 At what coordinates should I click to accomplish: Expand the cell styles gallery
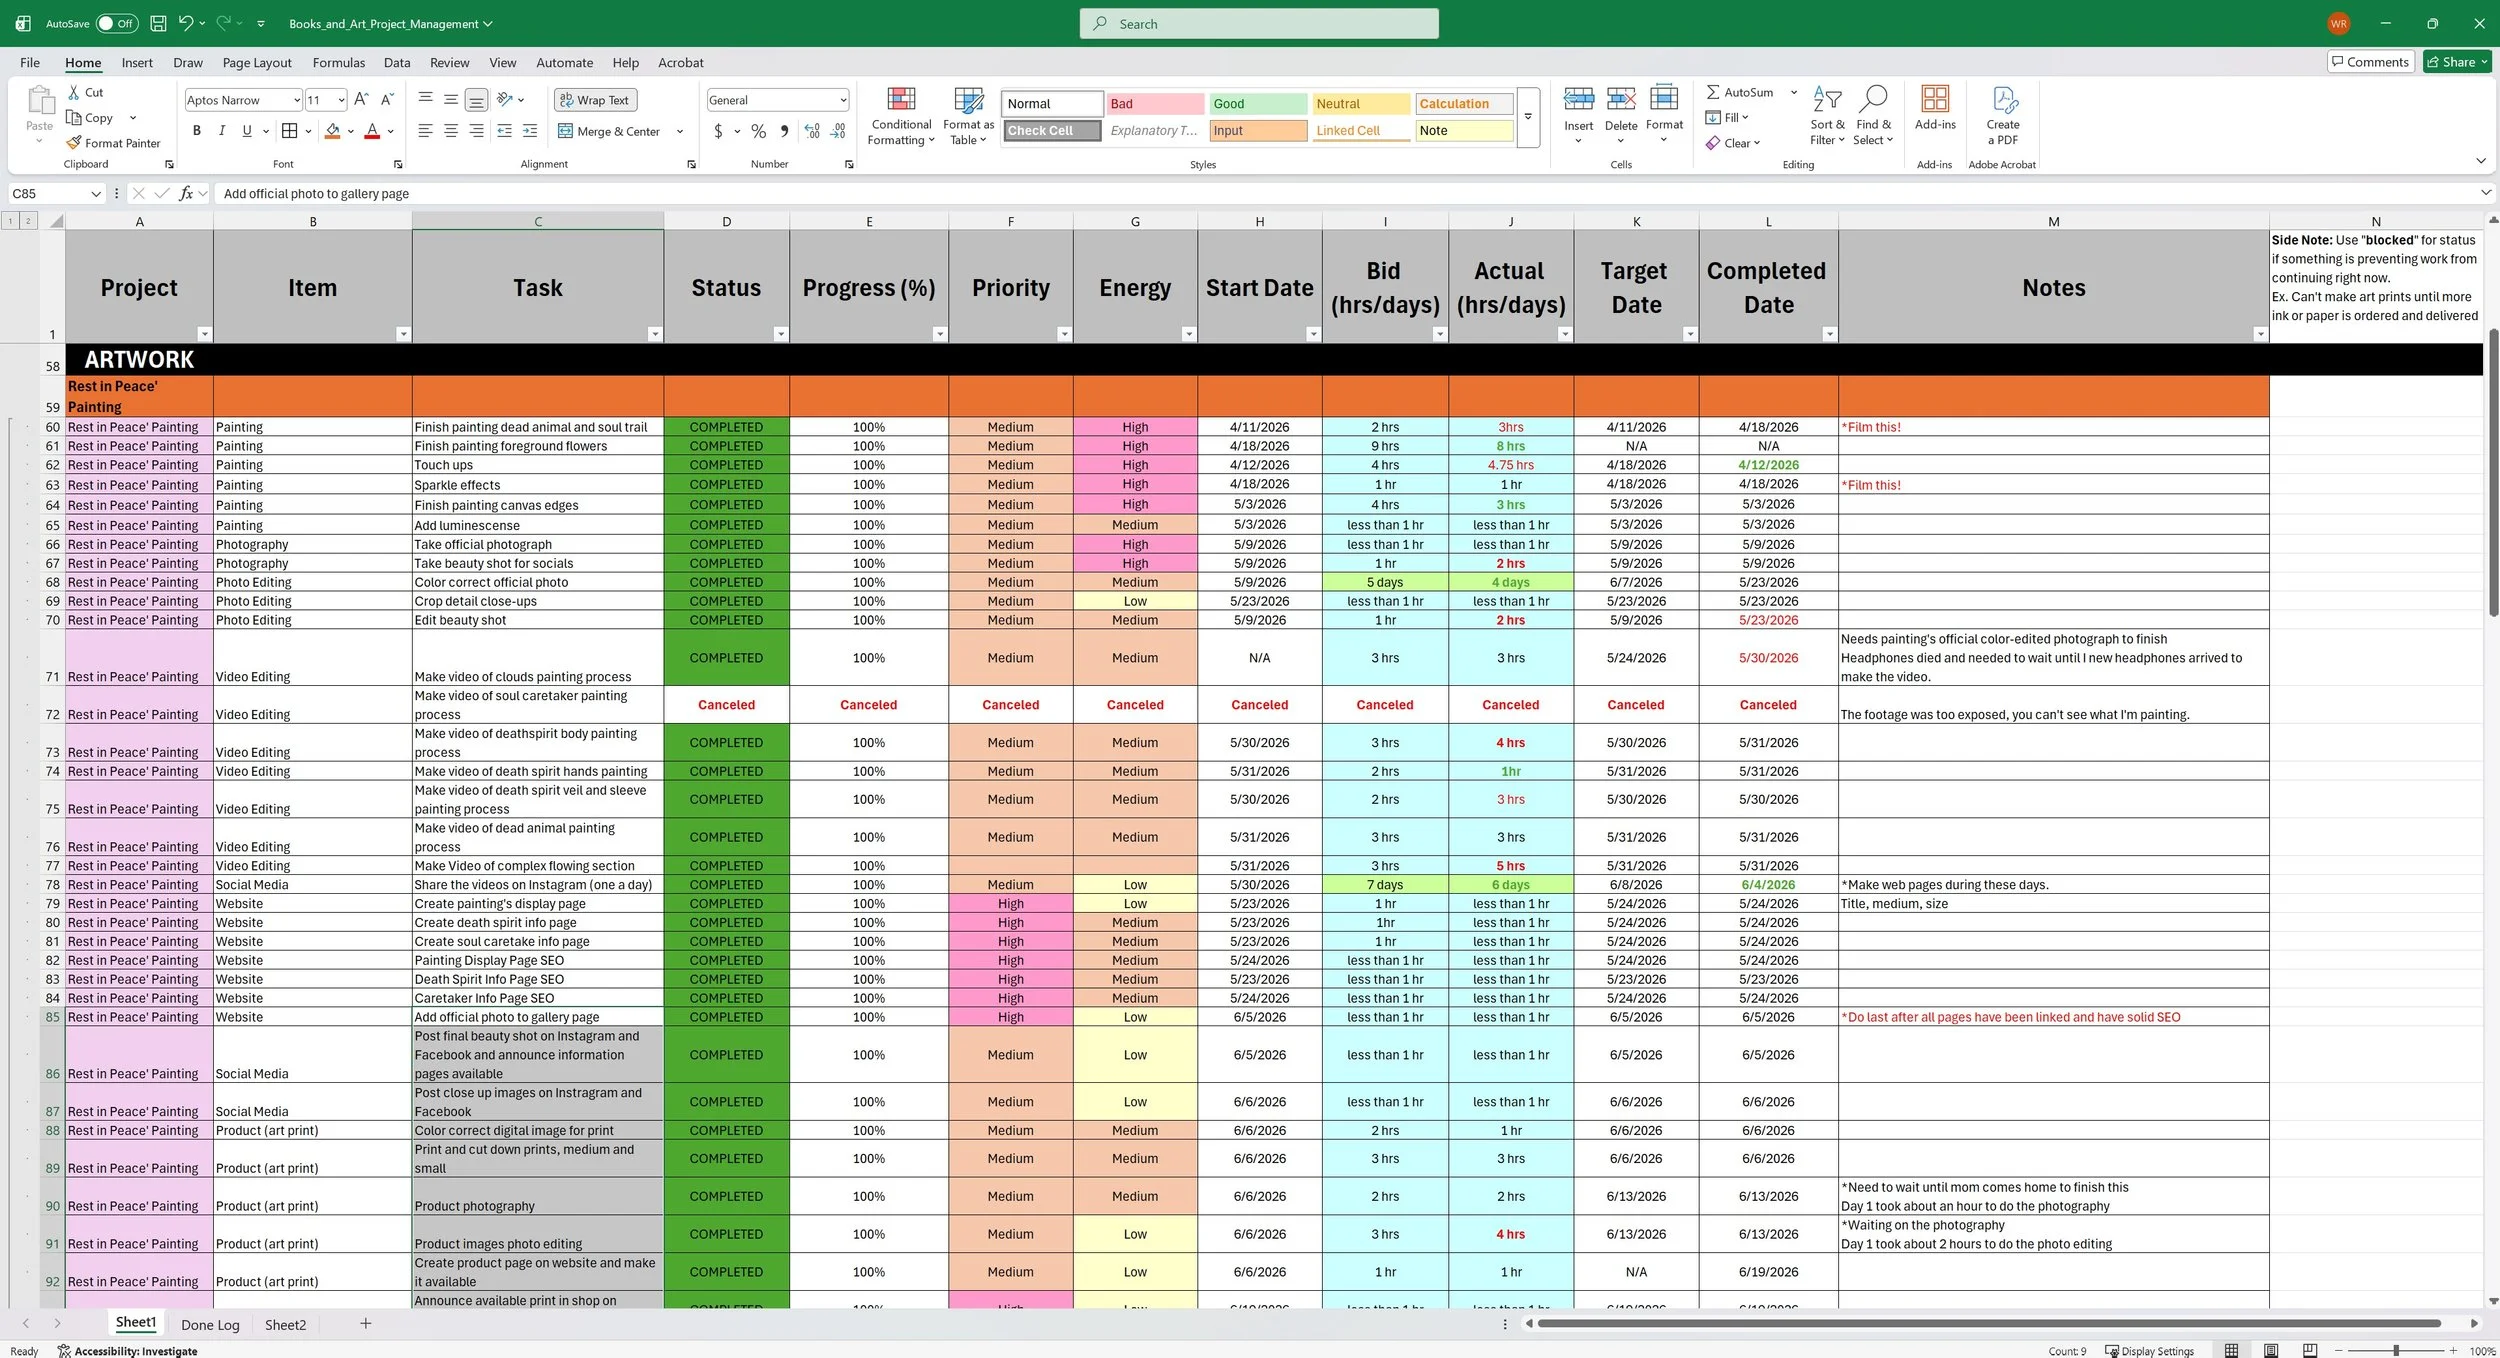tap(1528, 117)
